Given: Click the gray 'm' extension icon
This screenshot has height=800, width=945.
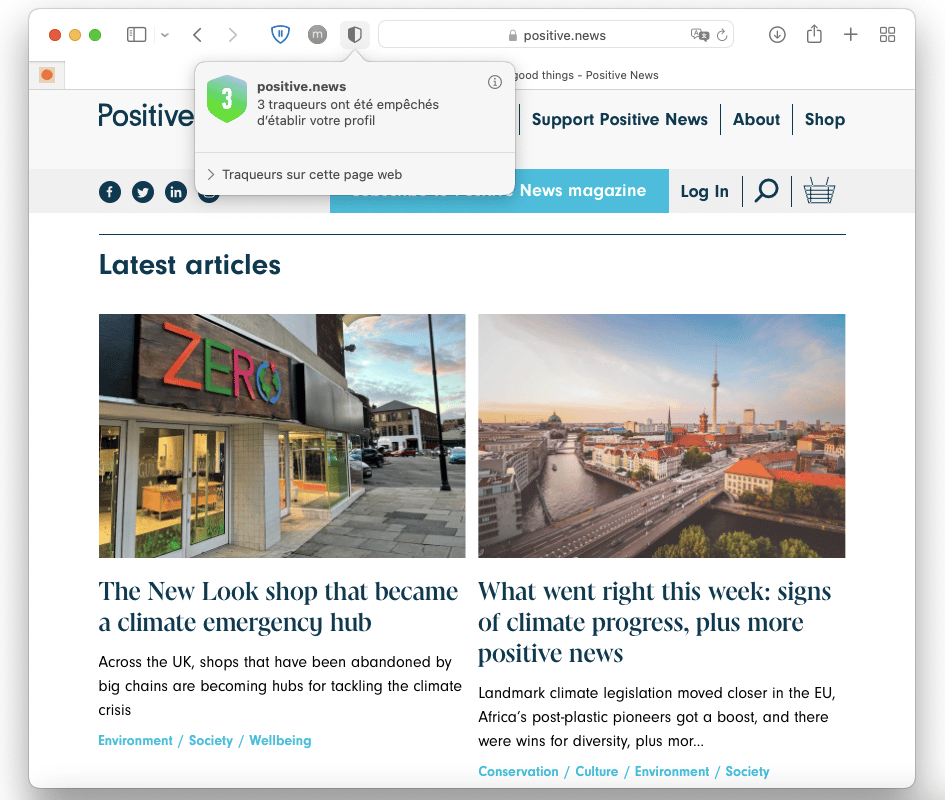Looking at the screenshot, I should [317, 34].
